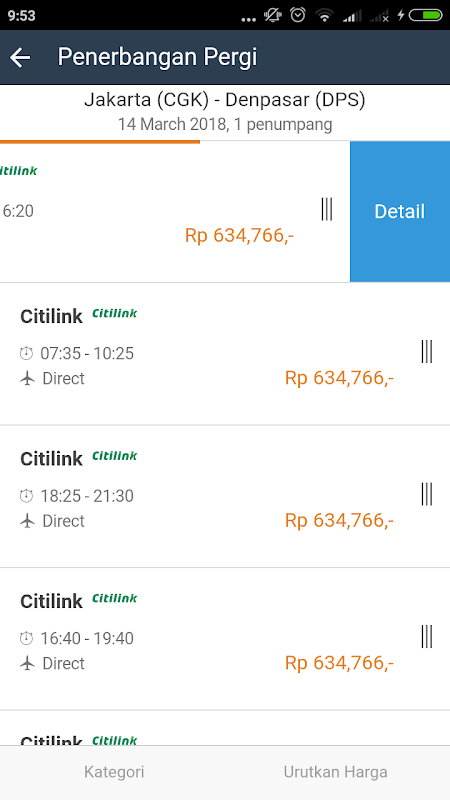Tap airplane icon on 07:35 flight
The image size is (450, 800).
27,379
